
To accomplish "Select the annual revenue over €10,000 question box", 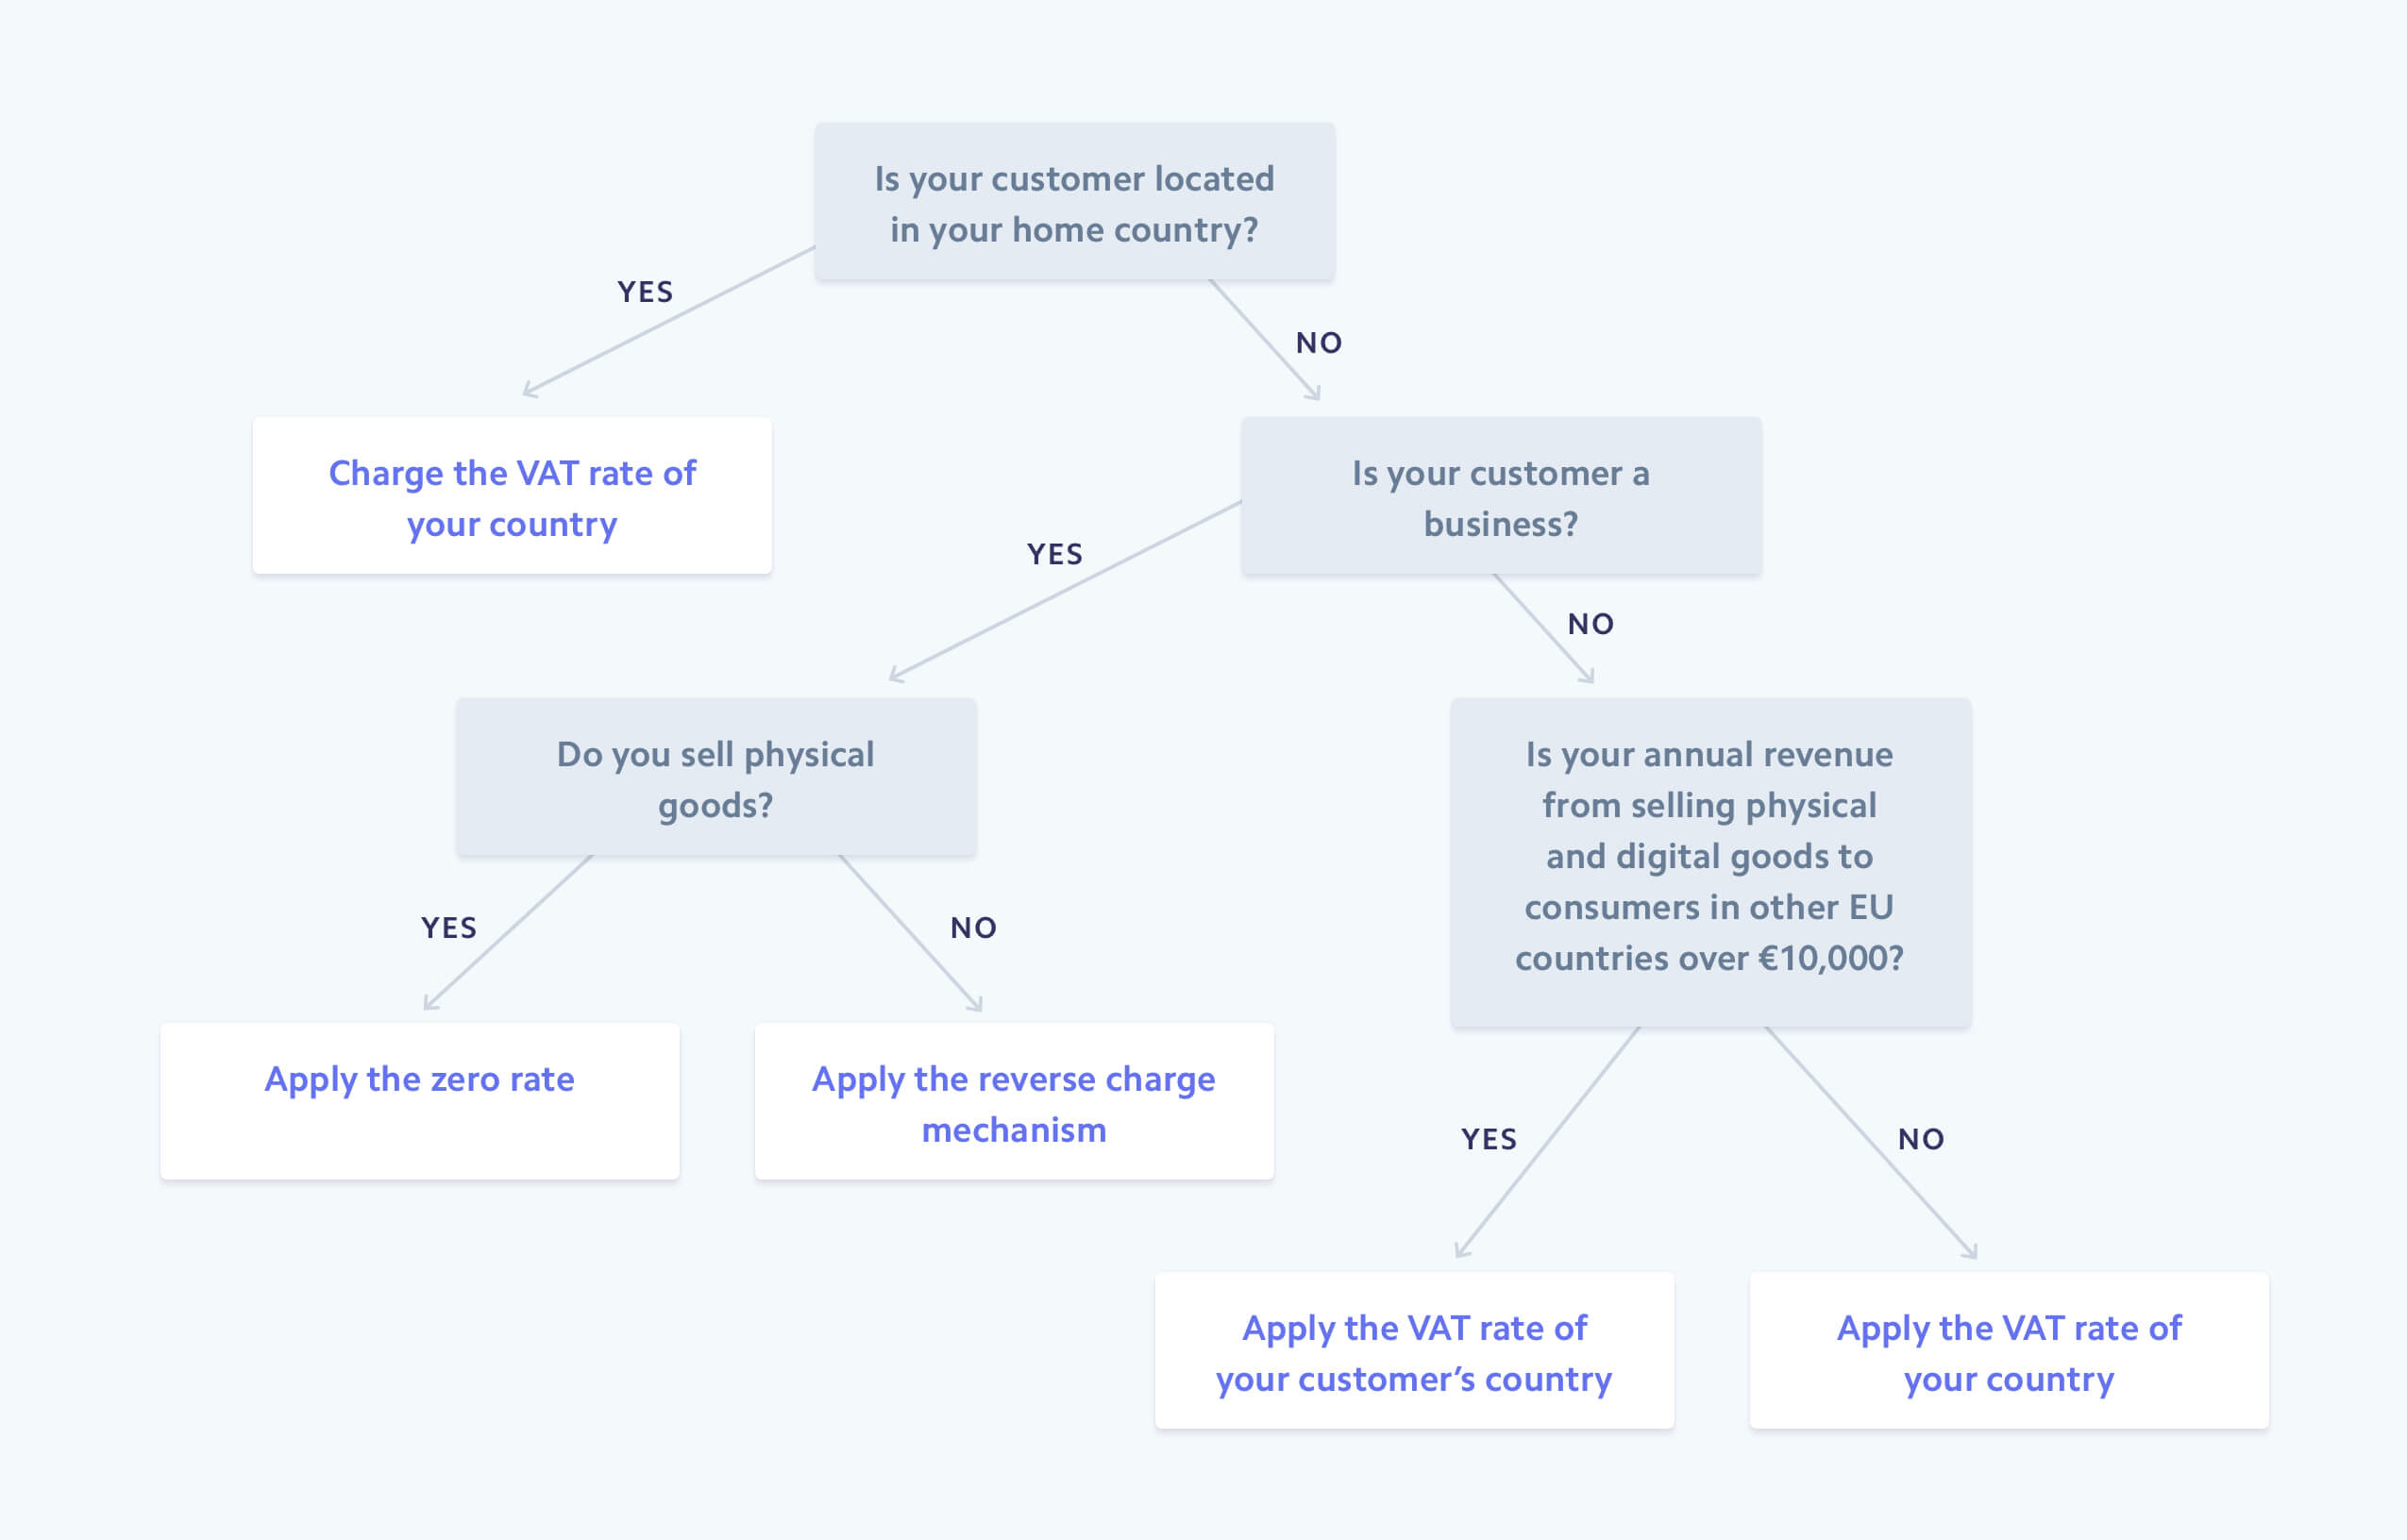I will click(1710, 860).
